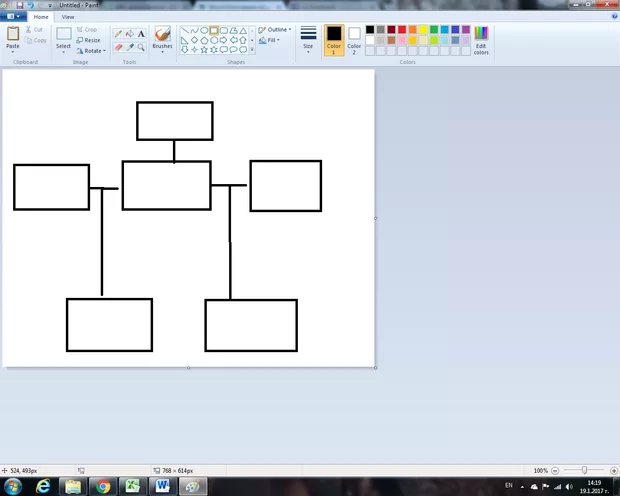Open the shape Outline dropdown

276,30
